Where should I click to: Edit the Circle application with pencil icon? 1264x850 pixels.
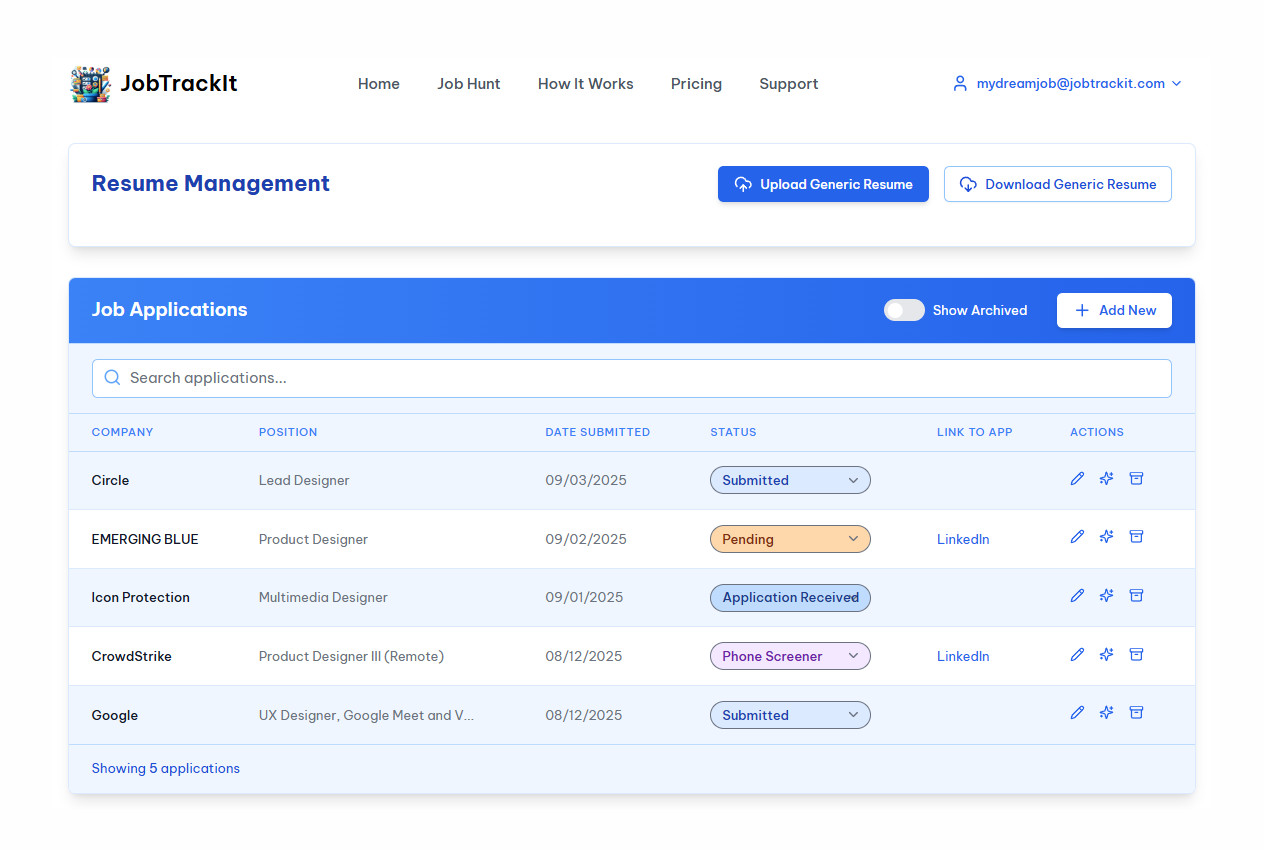[x=1077, y=478]
